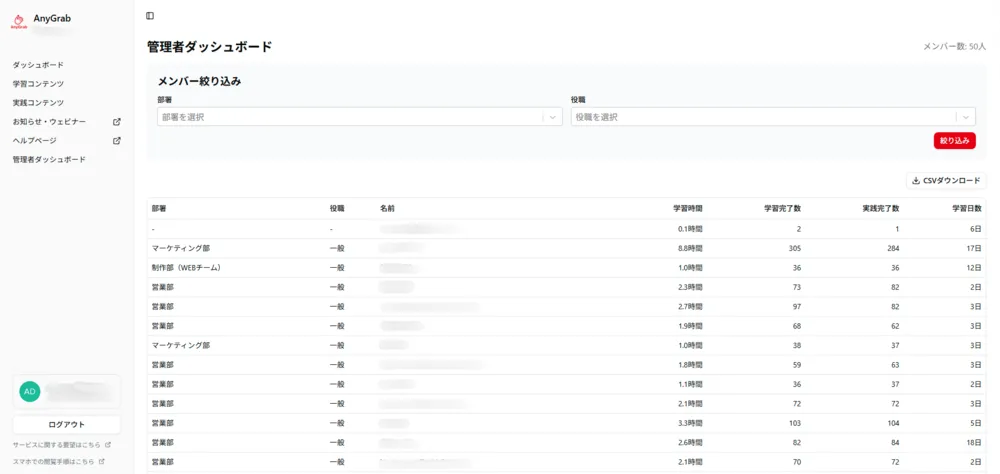Image resolution: width=1000 pixels, height=474 pixels.
Task: Open 管理者ダッシュボード sidebar item
Action: point(49,159)
